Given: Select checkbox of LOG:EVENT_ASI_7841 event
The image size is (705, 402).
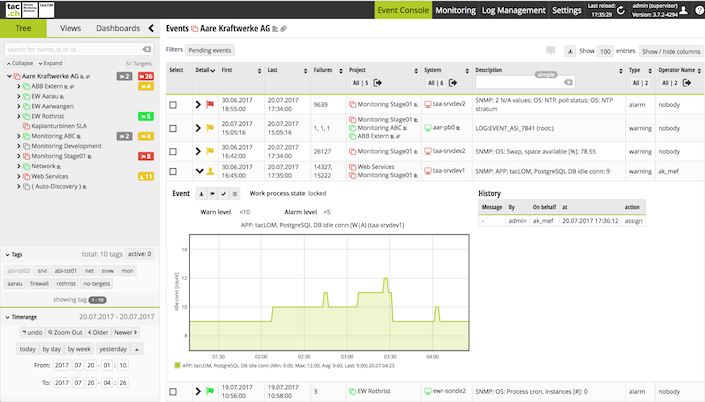Looking at the screenshot, I should [173, 129].
